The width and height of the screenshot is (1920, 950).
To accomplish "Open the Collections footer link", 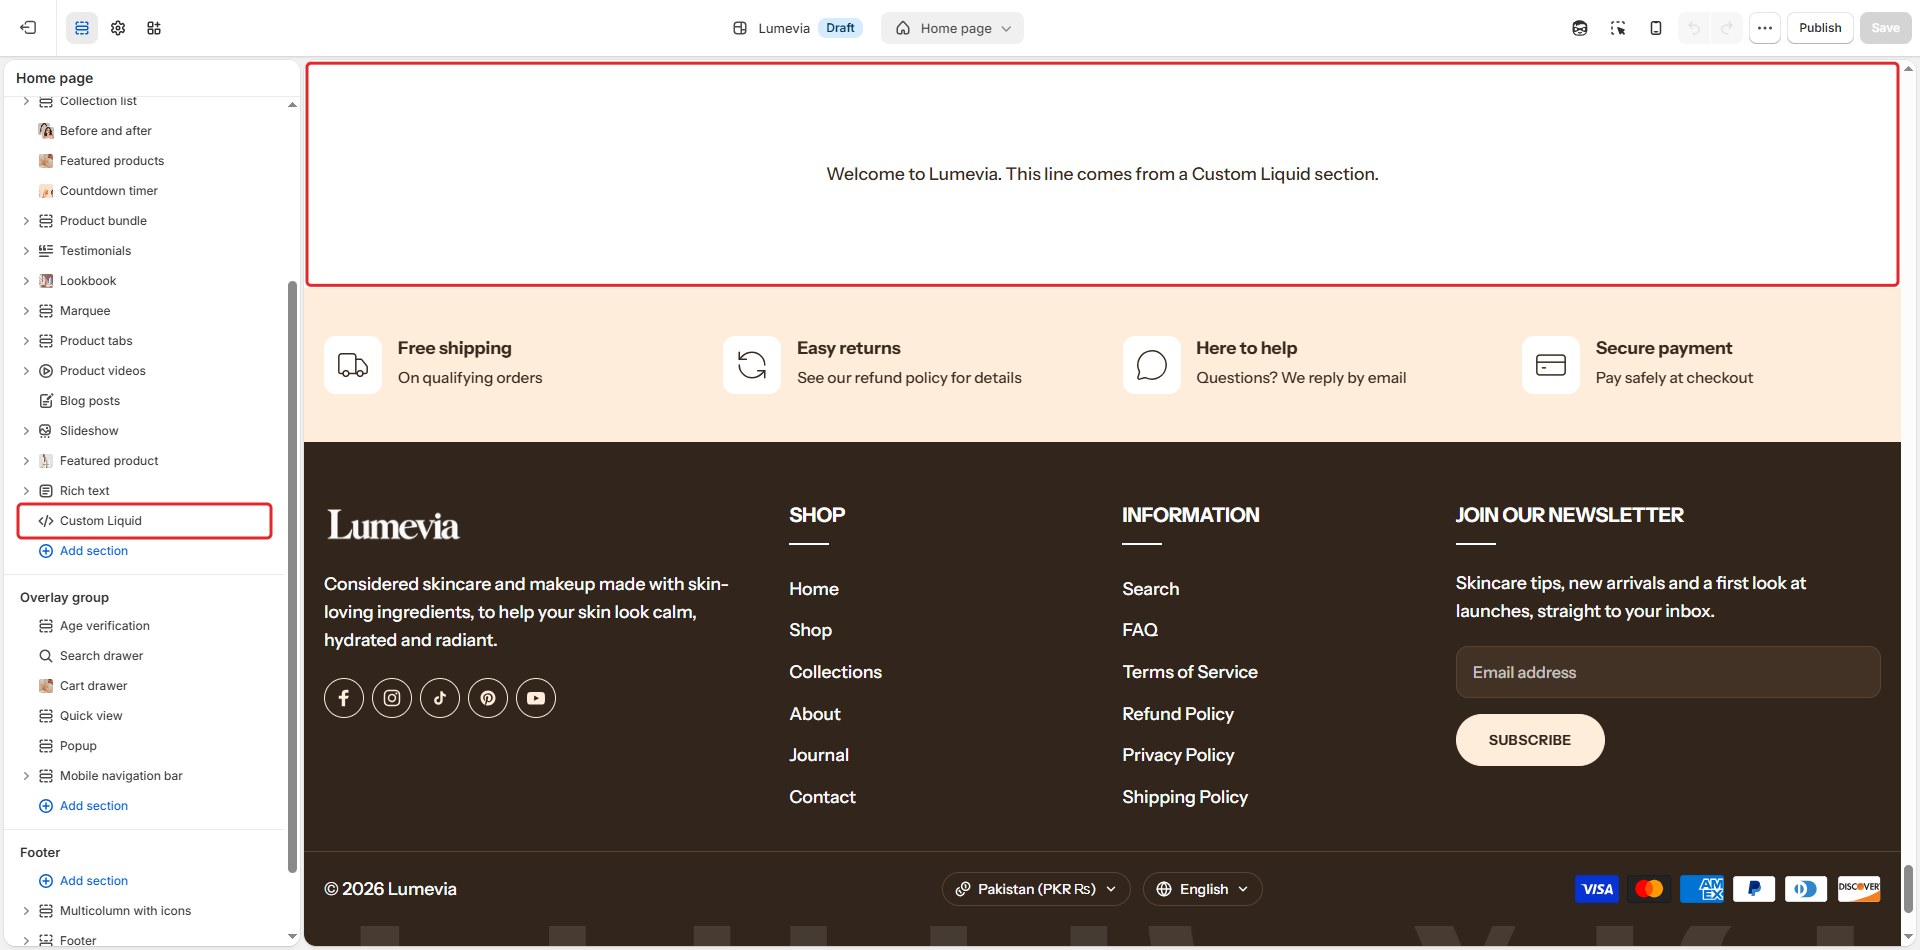I will coord(835,672).
